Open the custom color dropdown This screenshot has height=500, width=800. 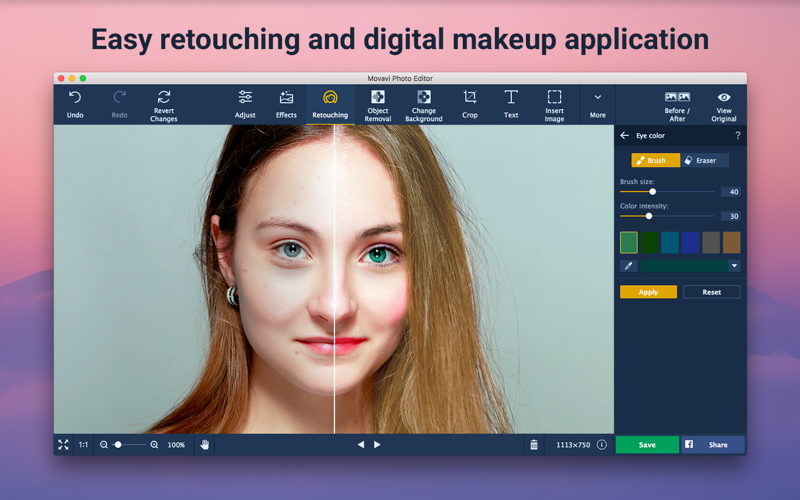click(734, 266)
